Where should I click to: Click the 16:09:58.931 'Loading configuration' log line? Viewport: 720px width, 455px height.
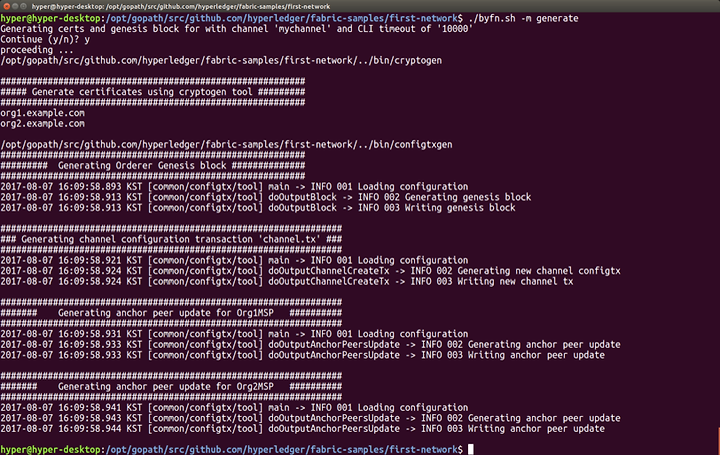tap(234, 334)
